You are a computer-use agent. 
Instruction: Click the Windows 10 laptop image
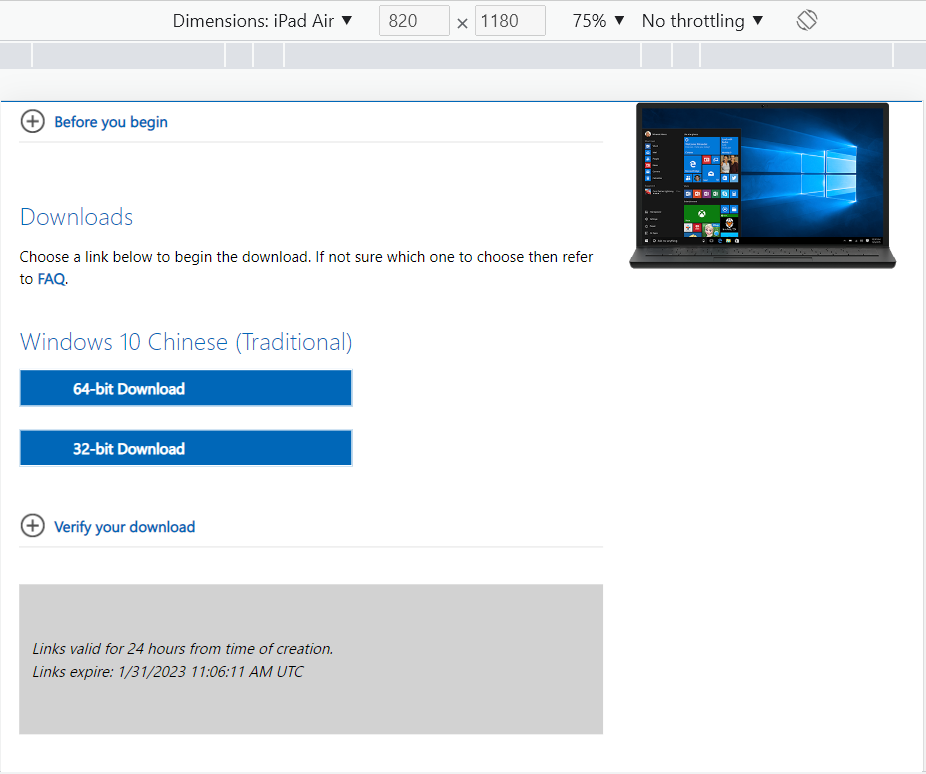tap(762, 185)
